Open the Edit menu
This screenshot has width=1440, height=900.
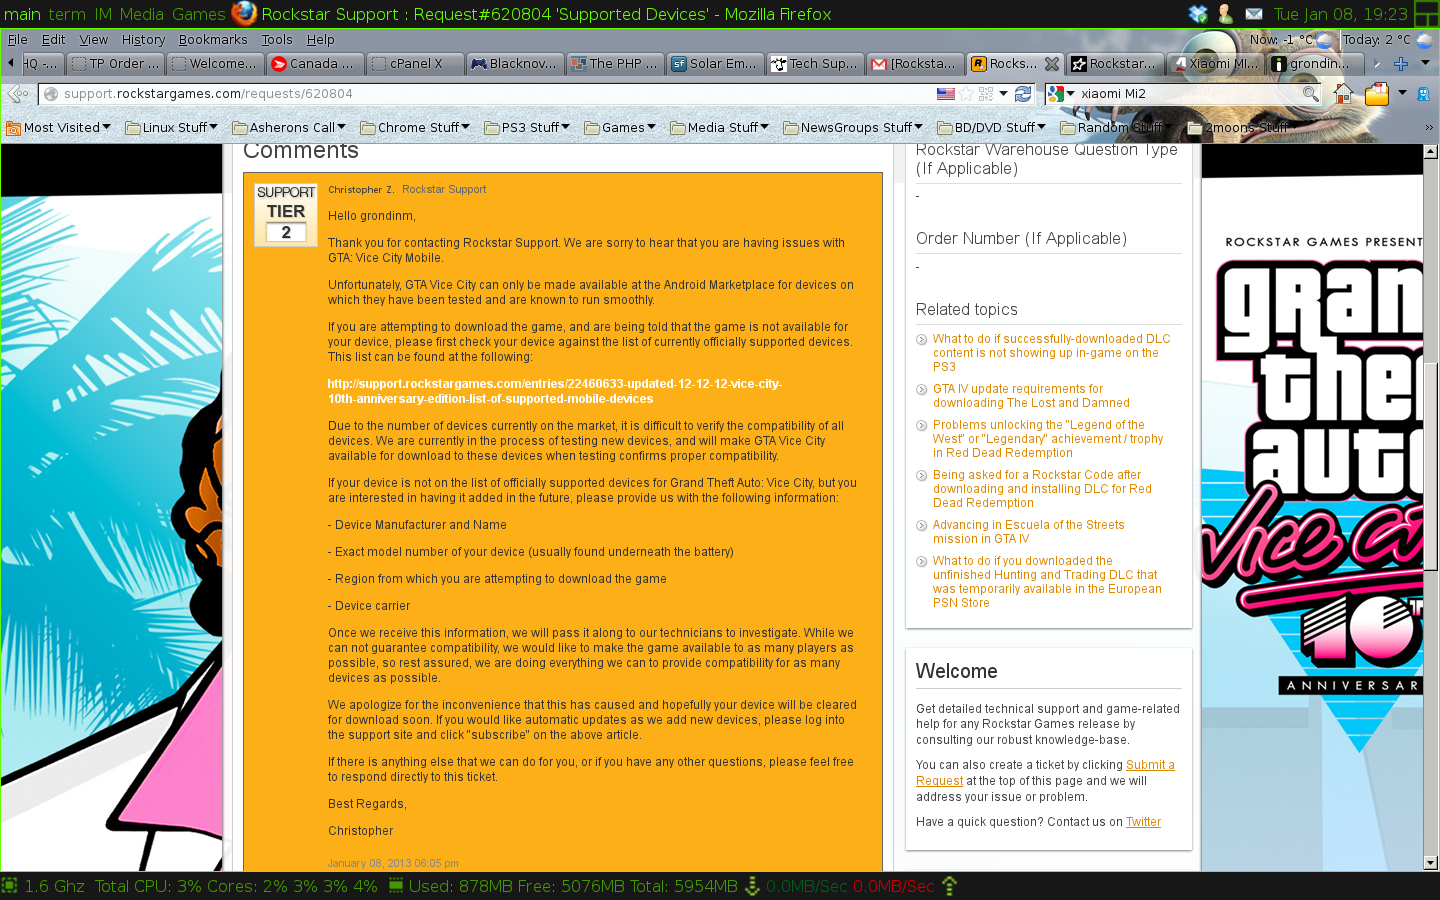(x=53, y=40)
